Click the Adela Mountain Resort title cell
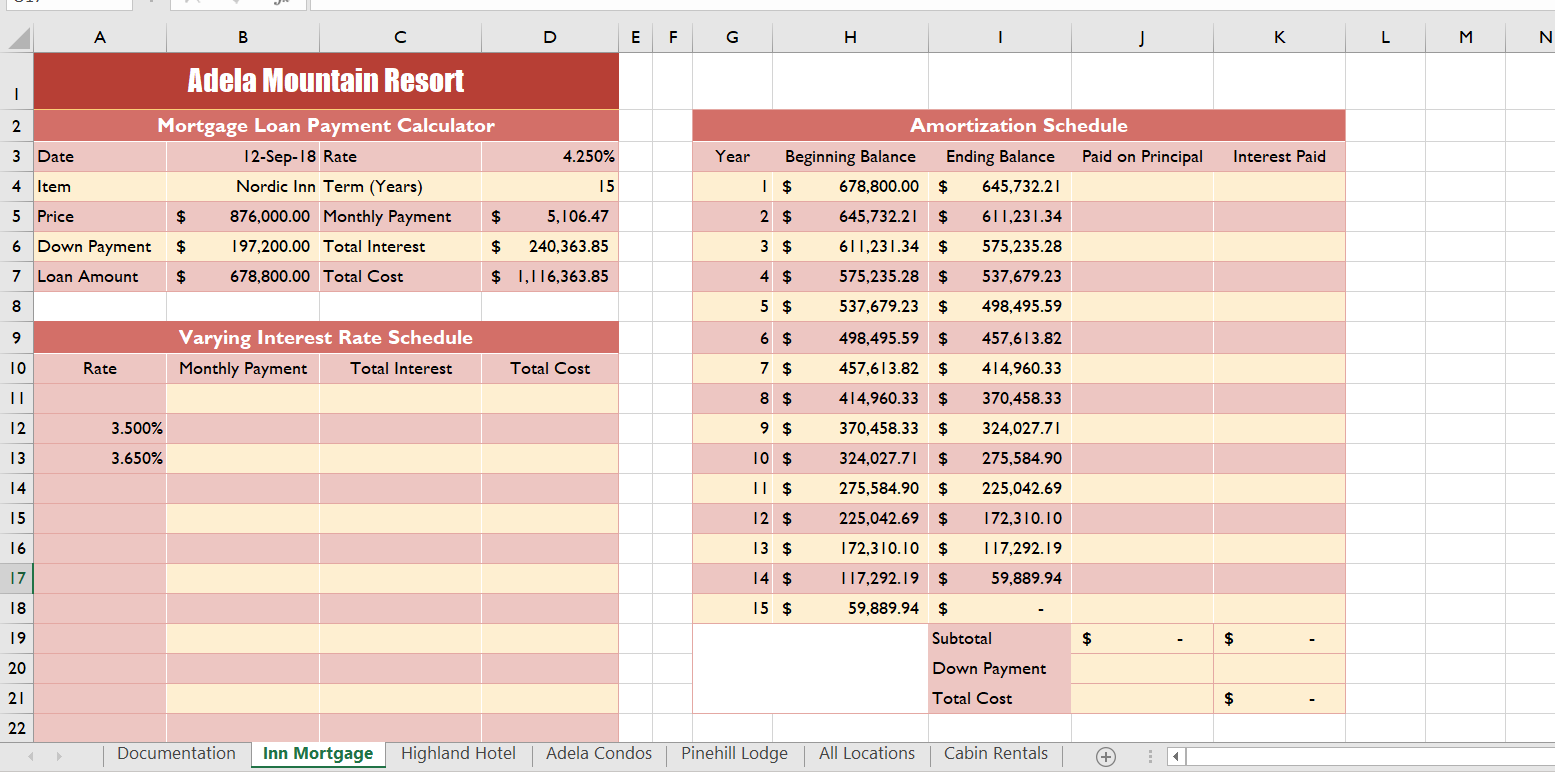Screen dimensions: 1555x772 pyautogui.click(x=326, y=81)
